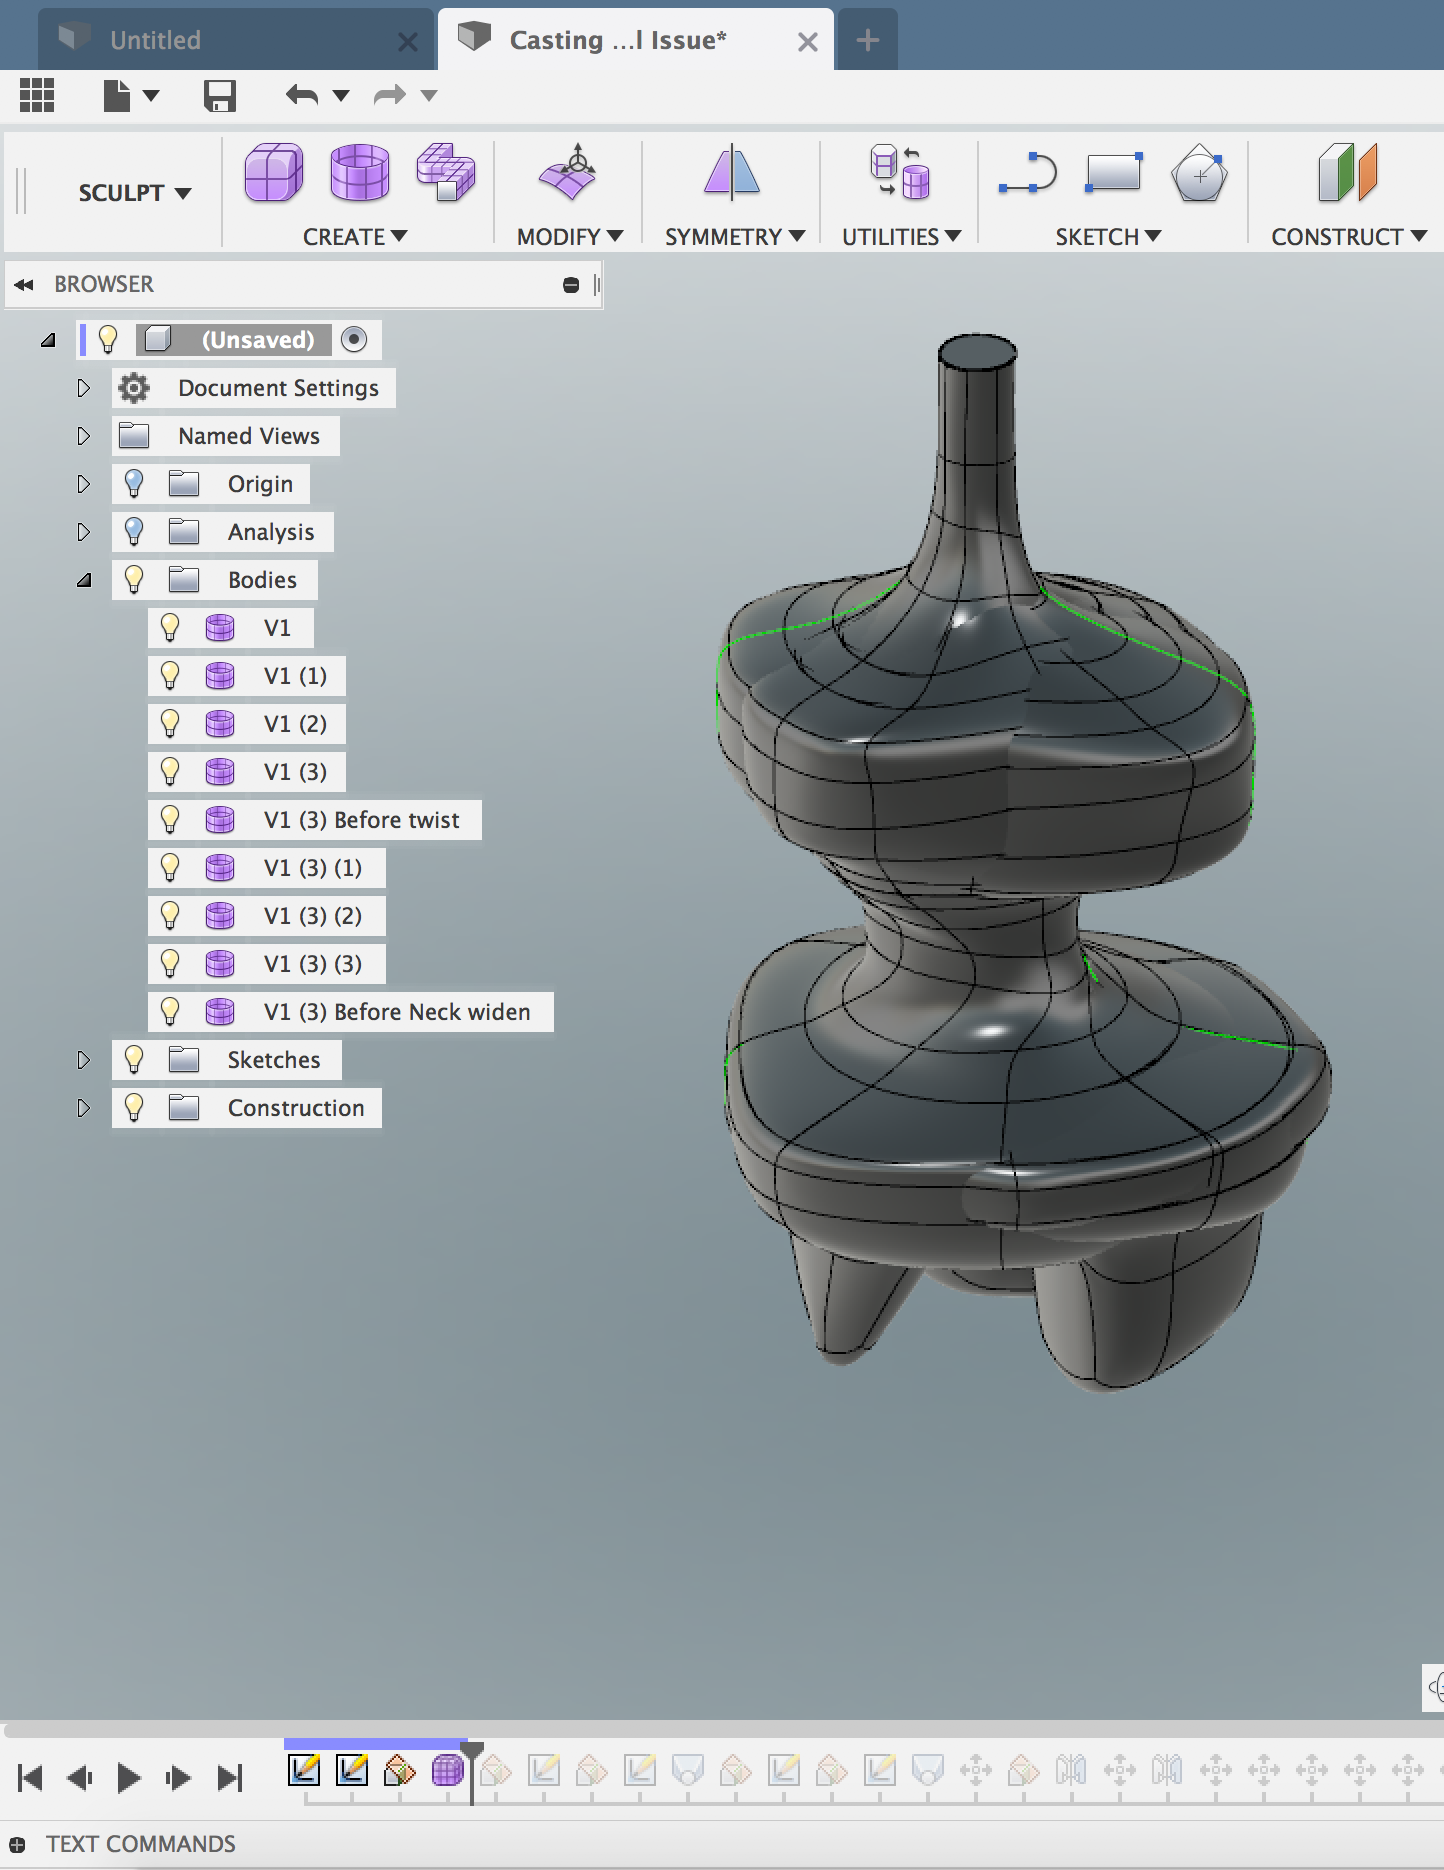Click the Create Cylinder tool icon

[359, 173]
